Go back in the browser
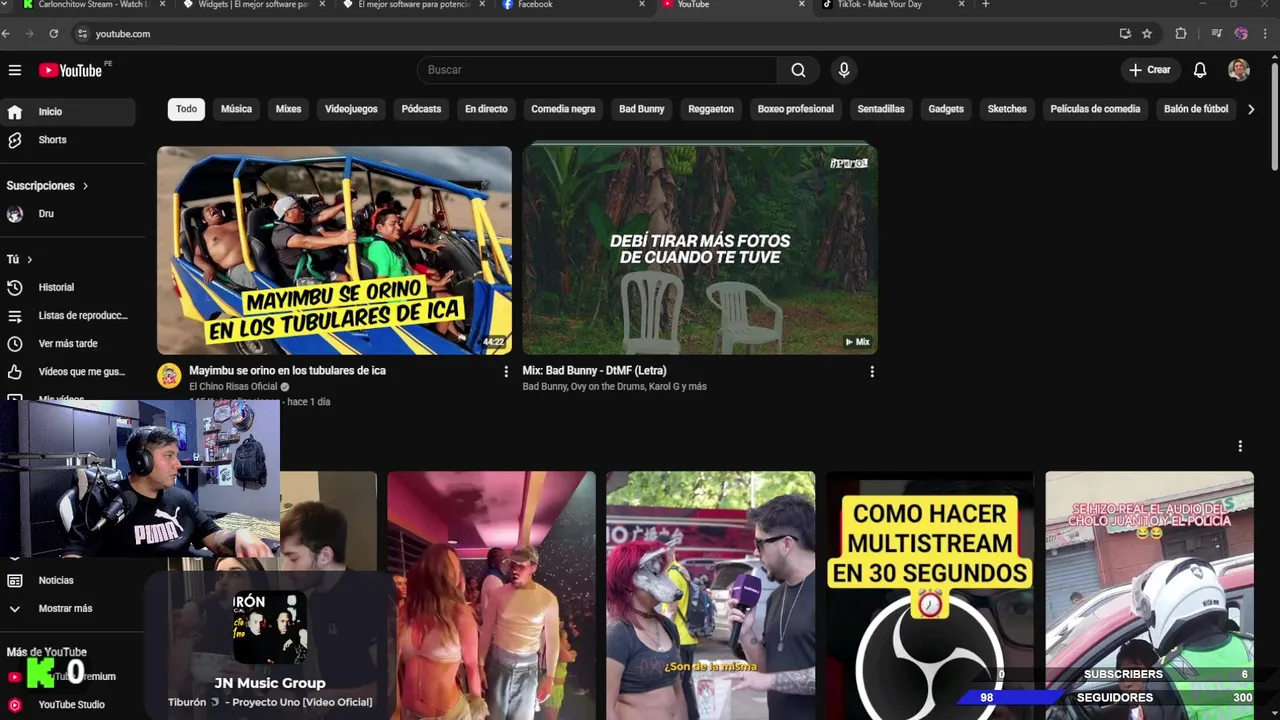 [6, 34]
